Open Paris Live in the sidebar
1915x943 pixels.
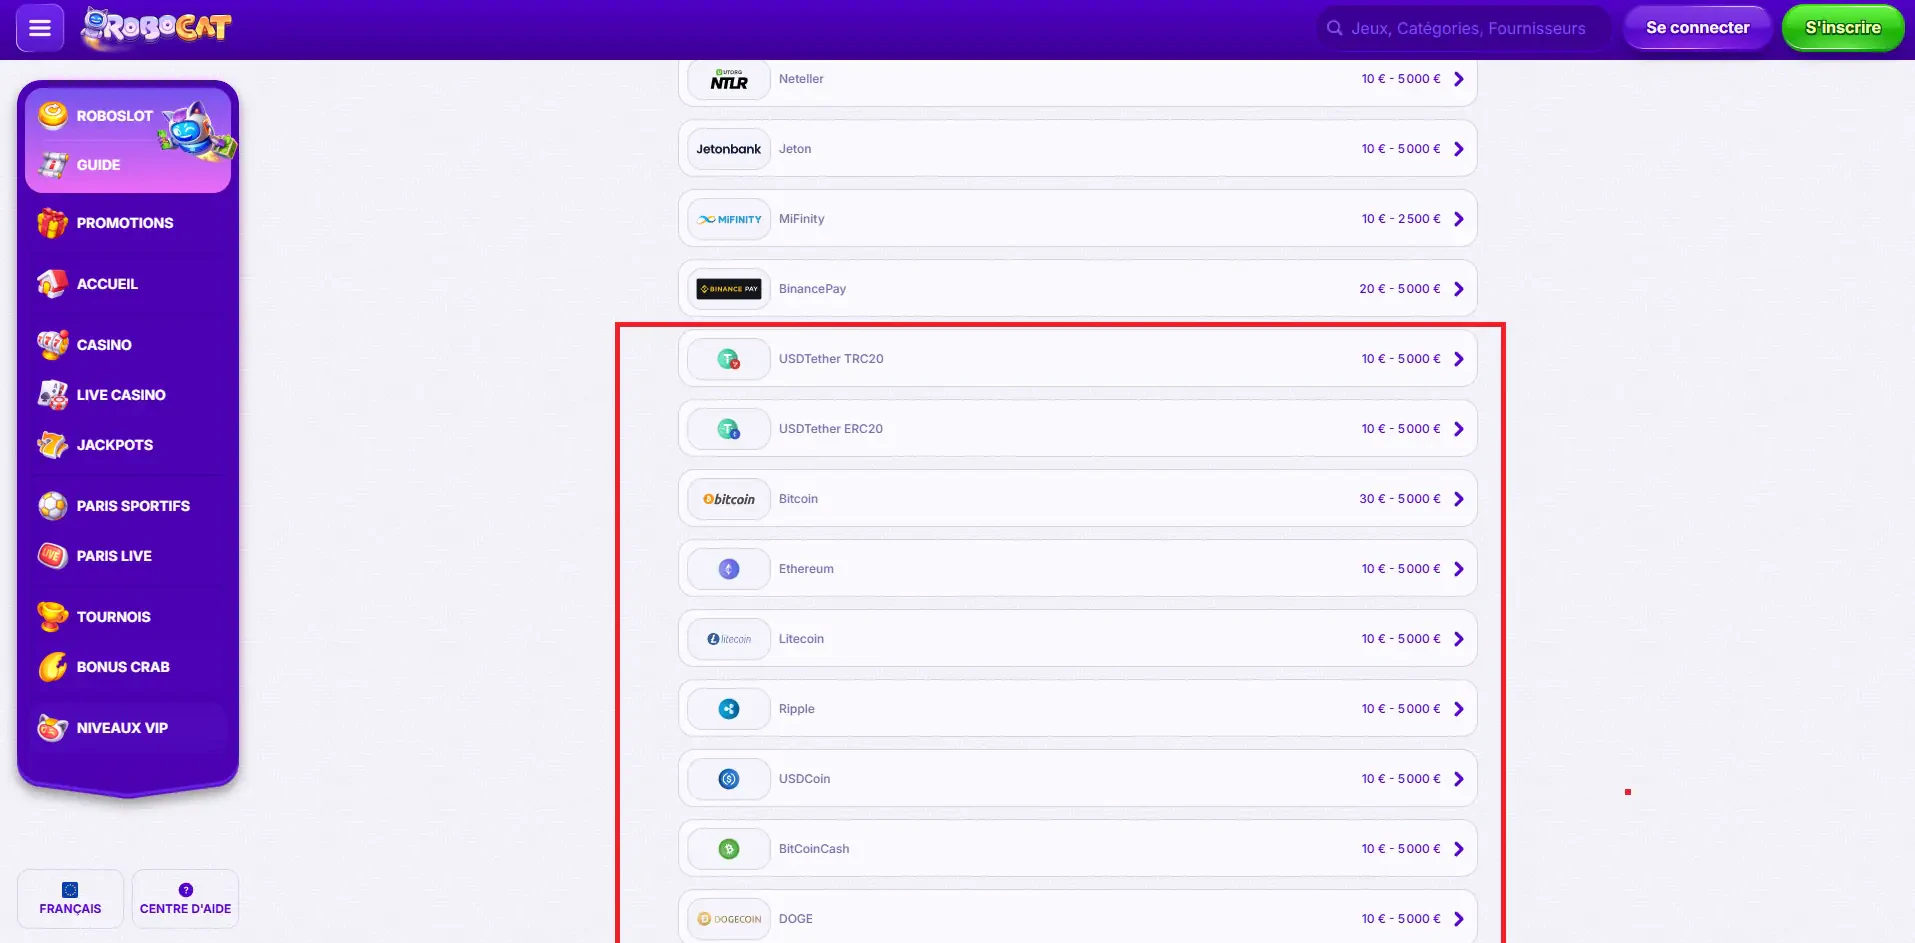[x=114, y=556]
